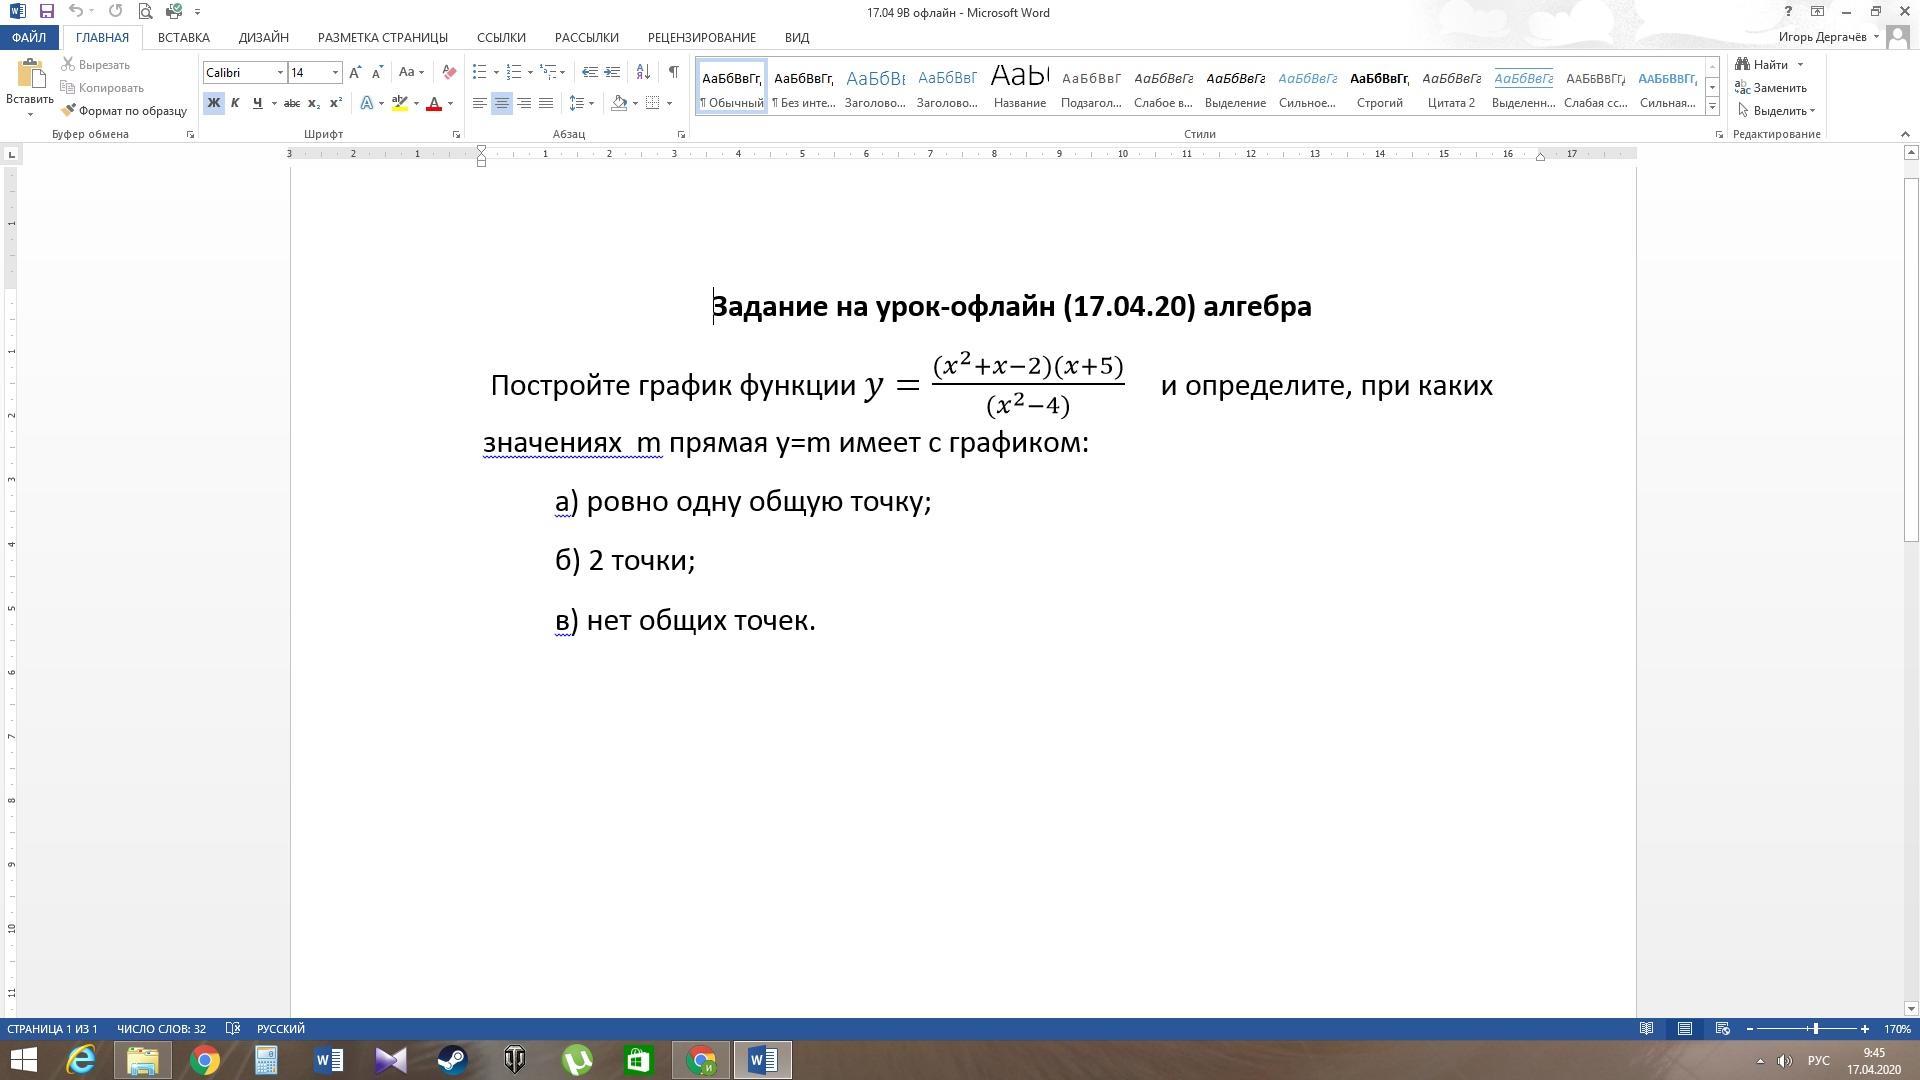The width and height of the screenshot is (1920, 1080).
Task: Click the grow font size icon
Action: pyautogui.click(x=355, y=72)
